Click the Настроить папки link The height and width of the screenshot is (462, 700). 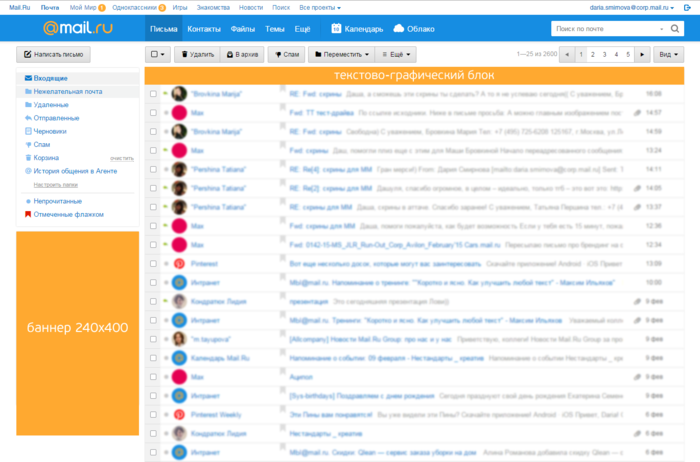[55, 184]
